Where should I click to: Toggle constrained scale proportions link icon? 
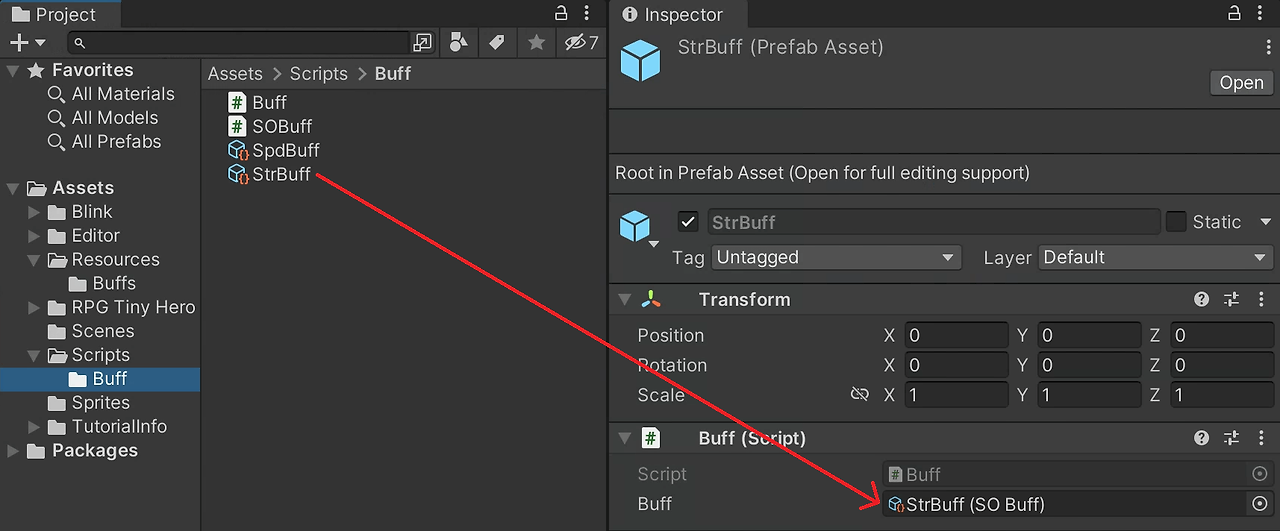(x=859, y=395)
